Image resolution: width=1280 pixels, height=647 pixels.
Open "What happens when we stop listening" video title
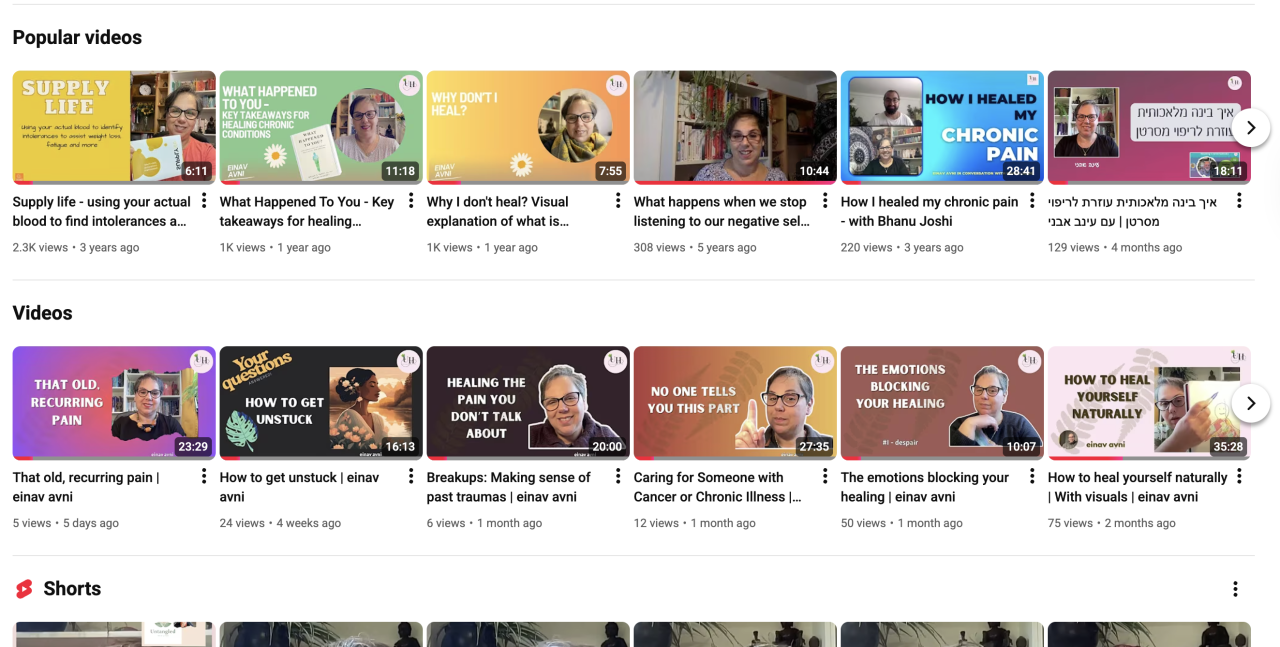point(721,211)
